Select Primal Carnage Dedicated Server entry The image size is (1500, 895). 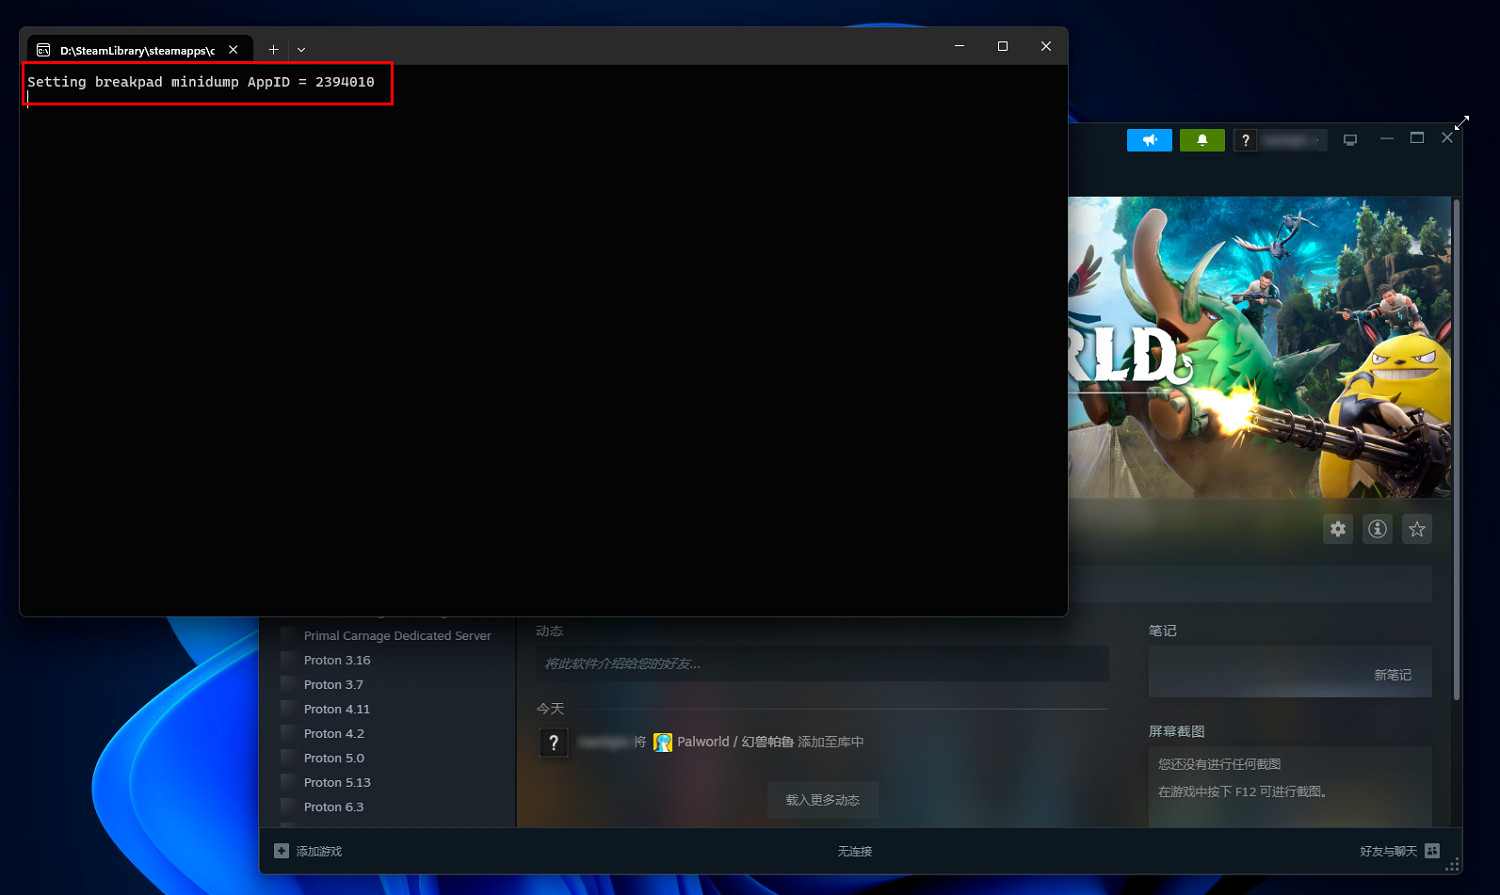(397, 636)
